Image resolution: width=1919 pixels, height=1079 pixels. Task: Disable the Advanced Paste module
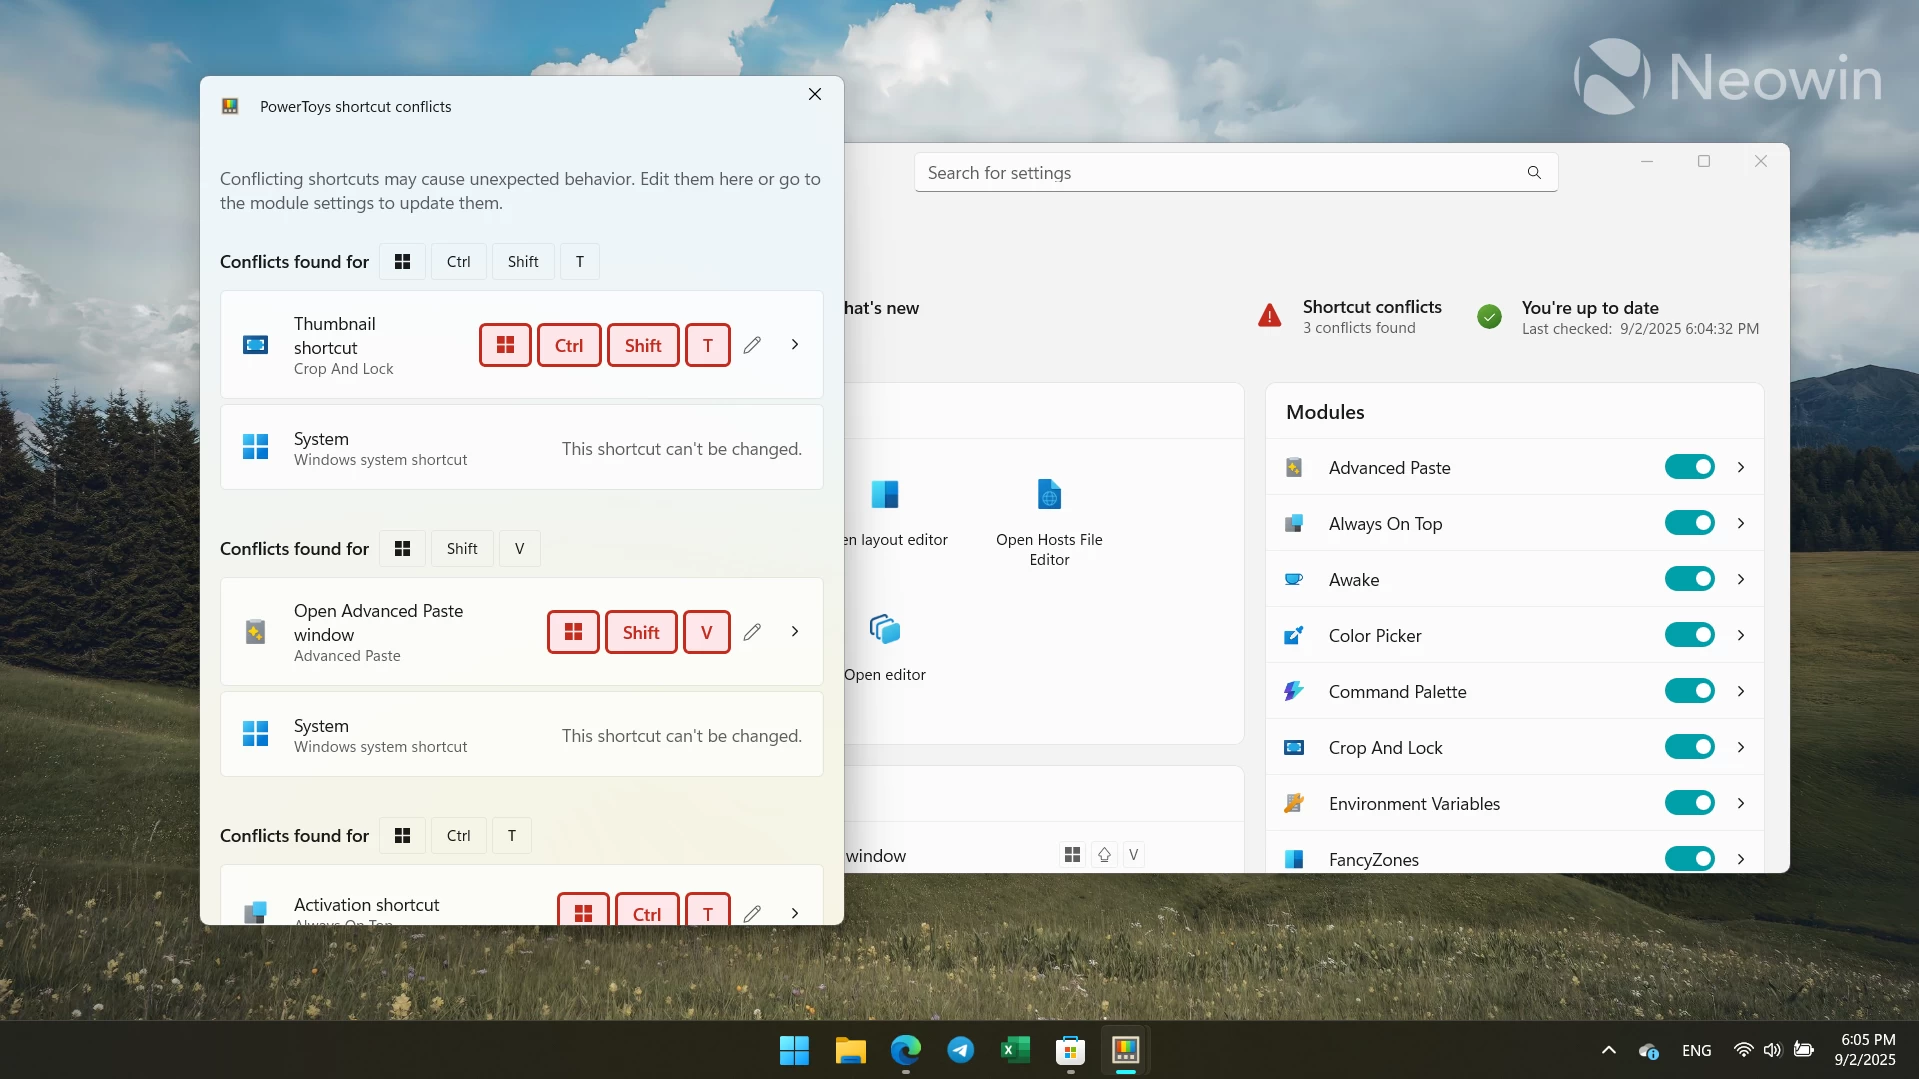click(1689, 467)
